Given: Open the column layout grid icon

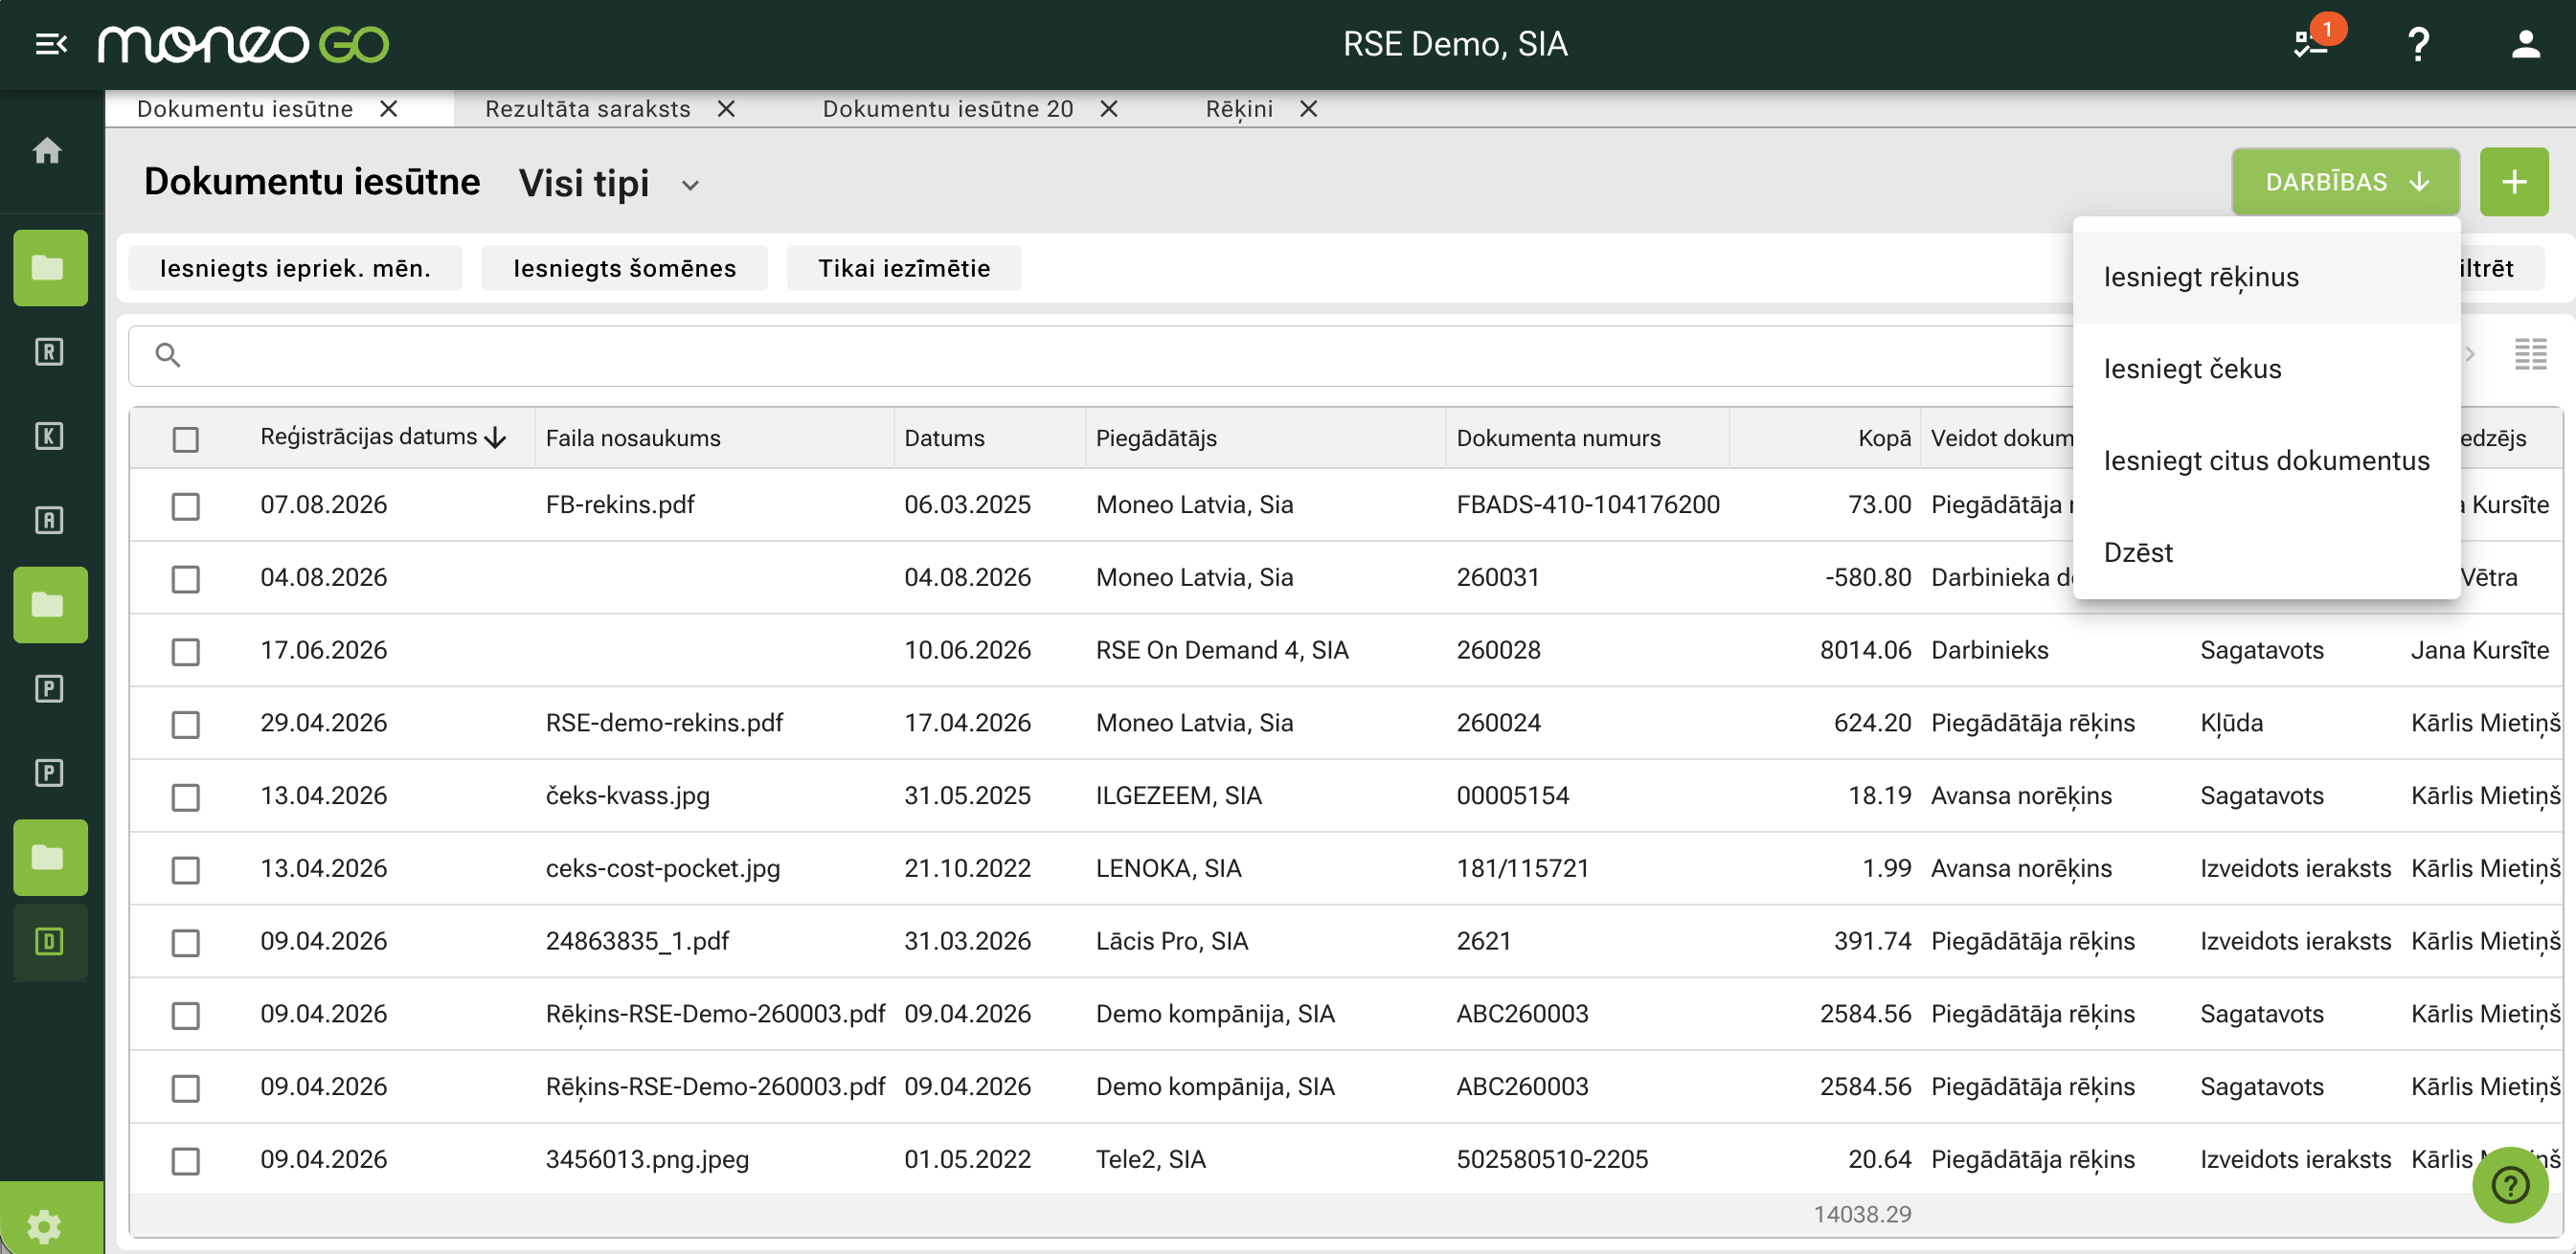Looking at the screenshot, I should [2530, 354].
